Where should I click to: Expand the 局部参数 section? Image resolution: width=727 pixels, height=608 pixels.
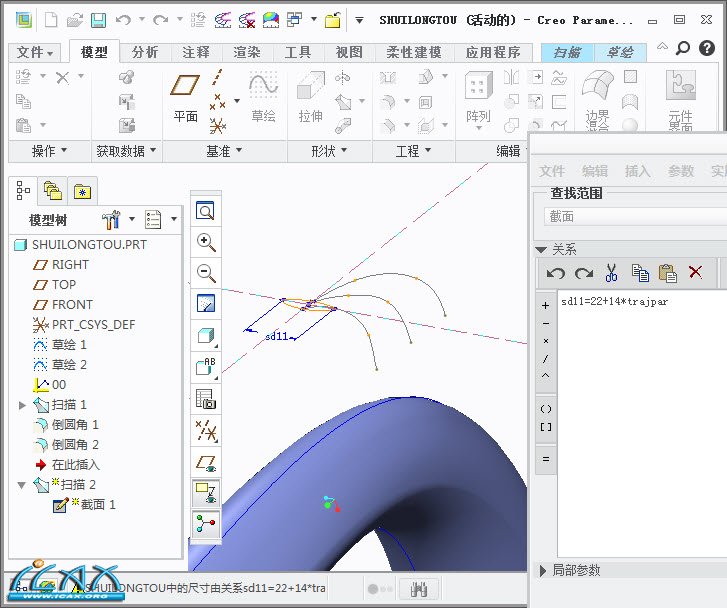(543, 570)
